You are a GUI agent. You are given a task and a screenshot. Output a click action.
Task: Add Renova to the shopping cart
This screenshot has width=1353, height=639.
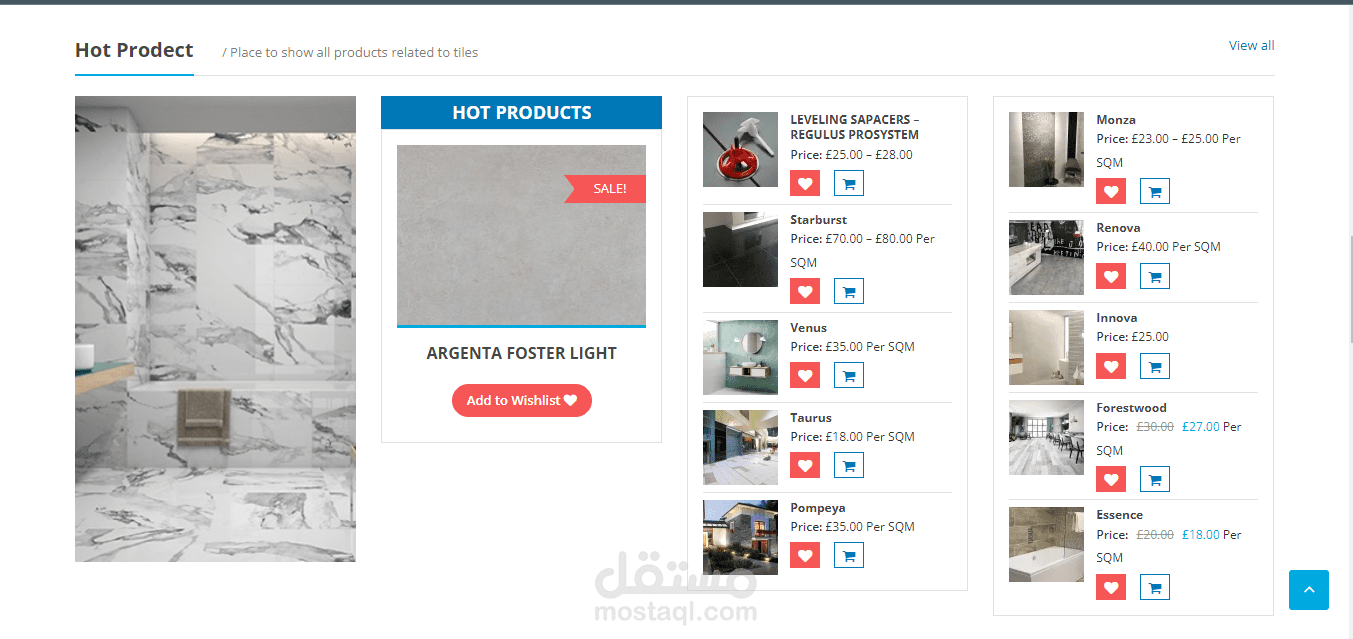[x=1155, y=276]
